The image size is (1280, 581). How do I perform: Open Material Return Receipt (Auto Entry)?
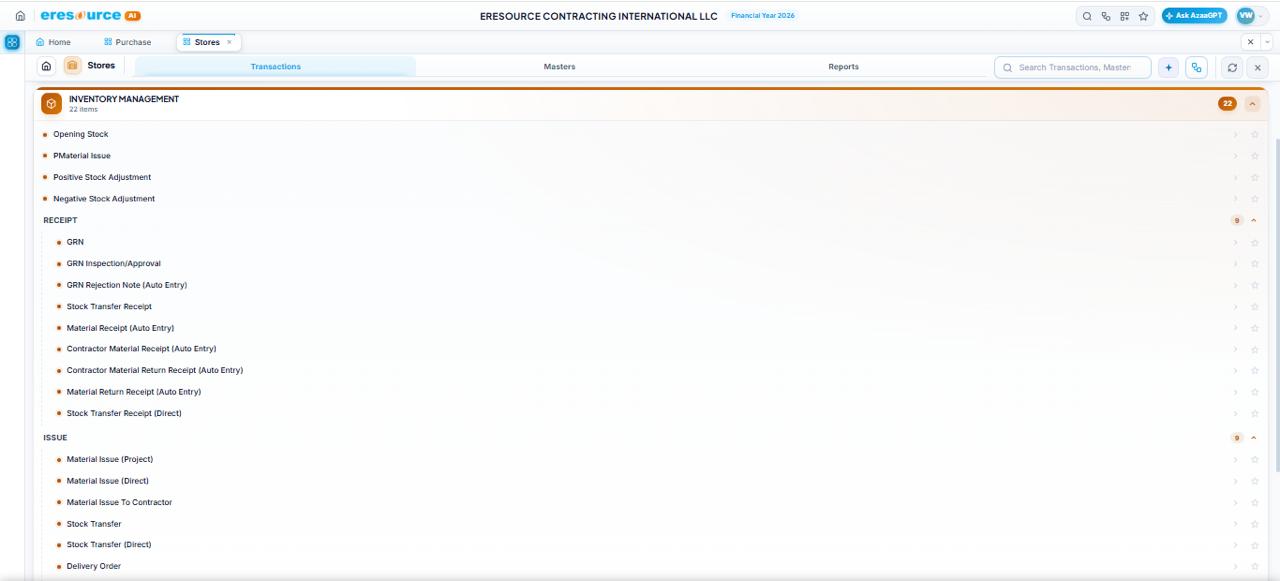point(133,392)
